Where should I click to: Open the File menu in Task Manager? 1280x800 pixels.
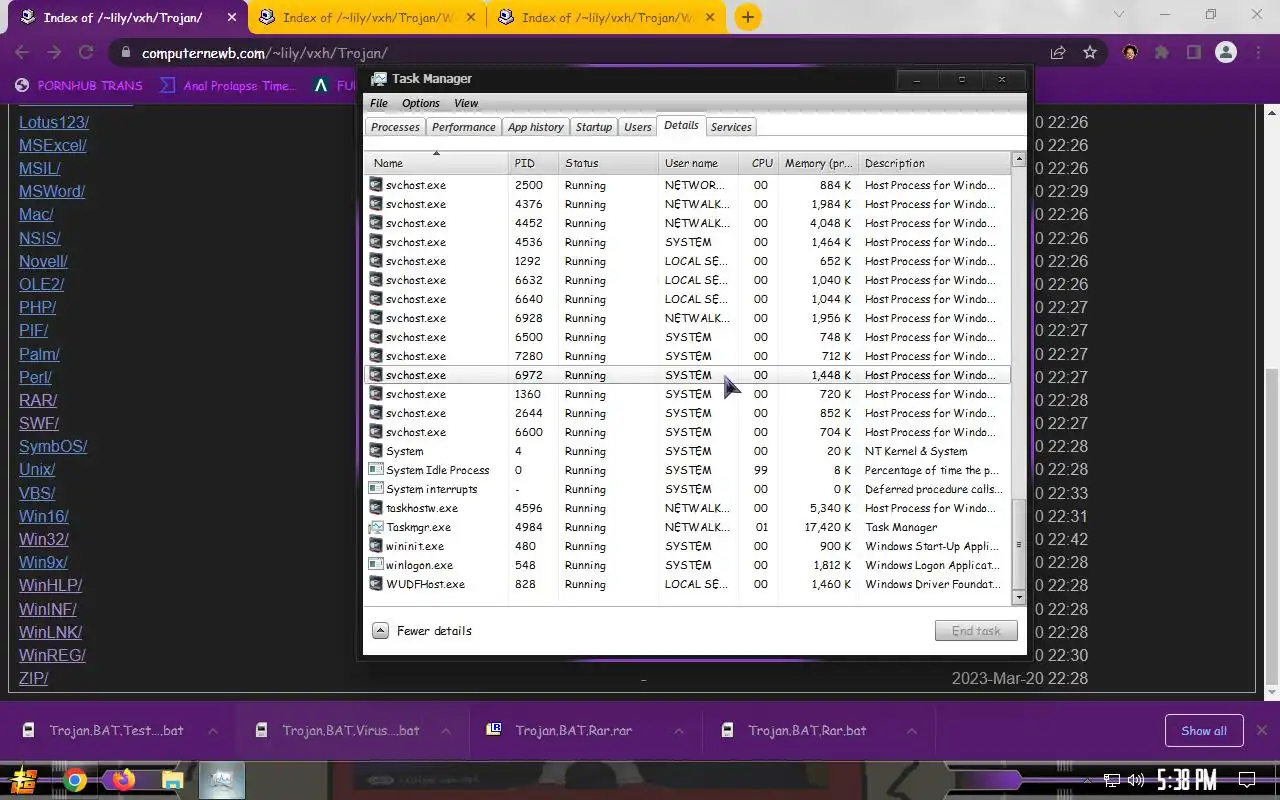pos(379,103)
